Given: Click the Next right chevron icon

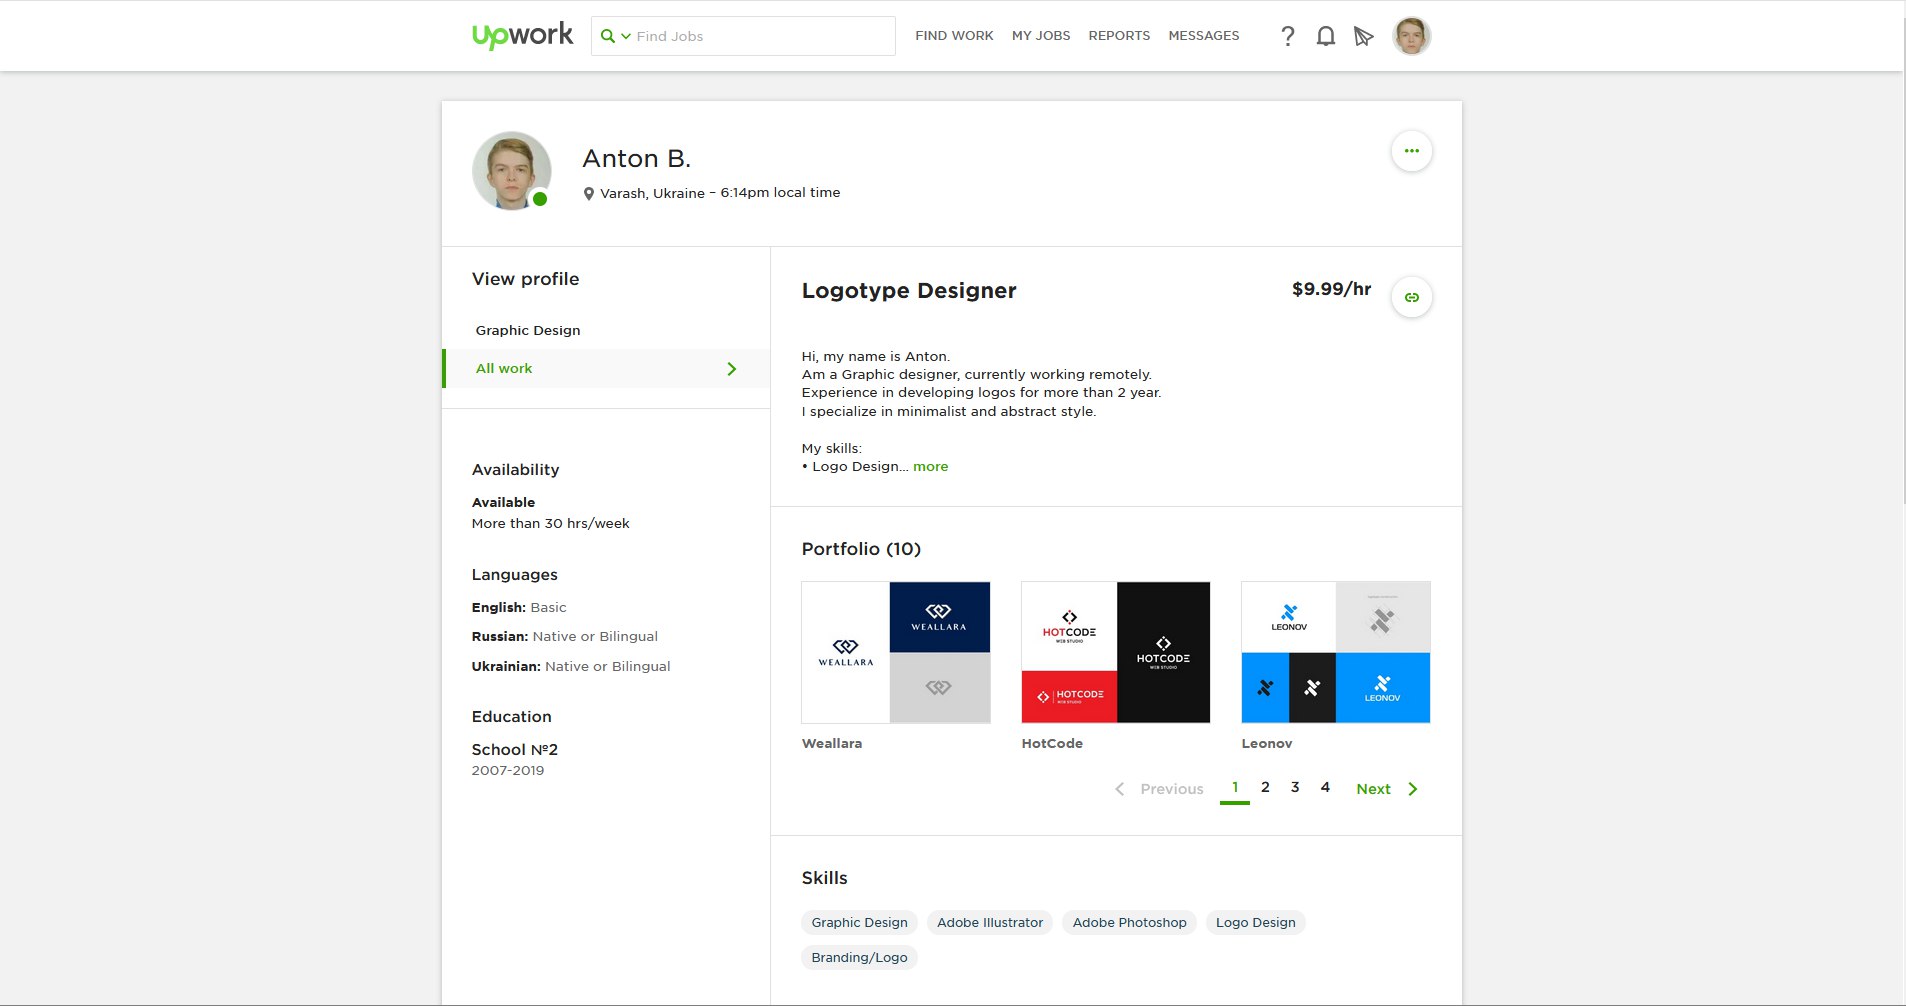Looking at the screenshot, I should coord(1413,789).
